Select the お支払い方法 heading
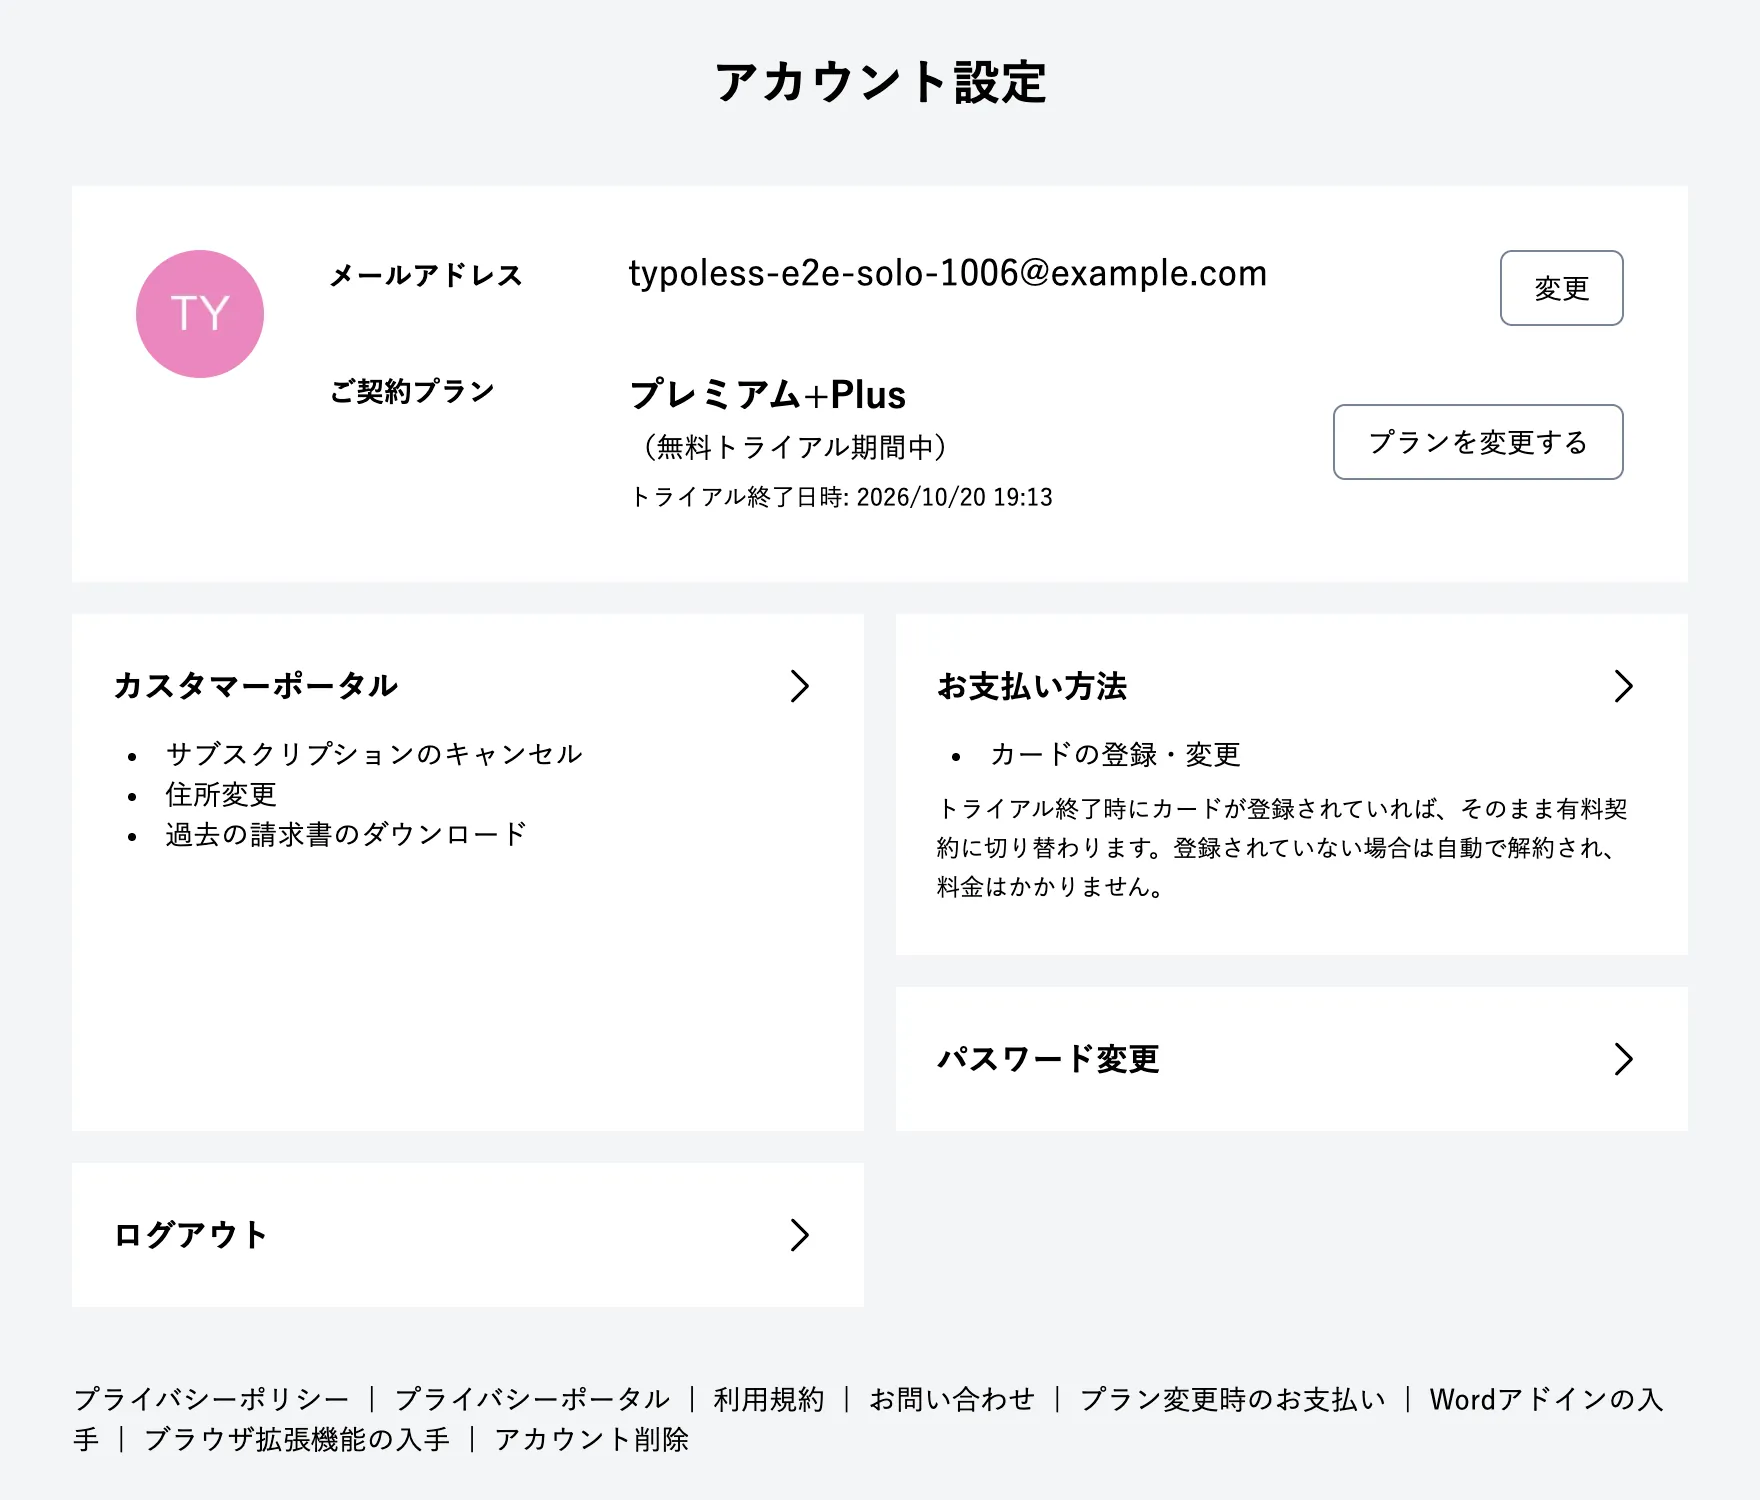1760x1500 pixels. coord(1032,686)
